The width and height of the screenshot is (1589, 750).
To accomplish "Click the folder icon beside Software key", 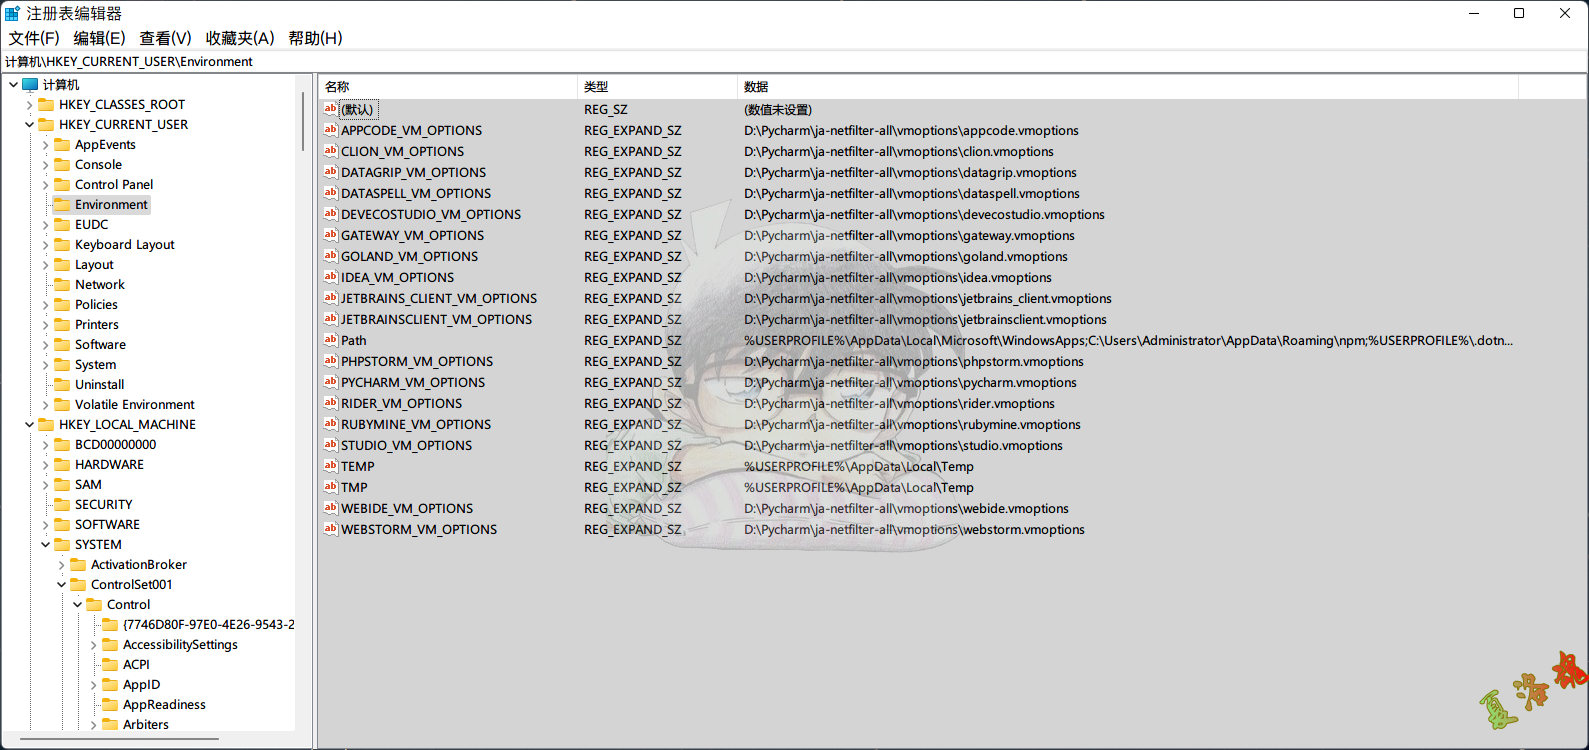I will point(62,344).
